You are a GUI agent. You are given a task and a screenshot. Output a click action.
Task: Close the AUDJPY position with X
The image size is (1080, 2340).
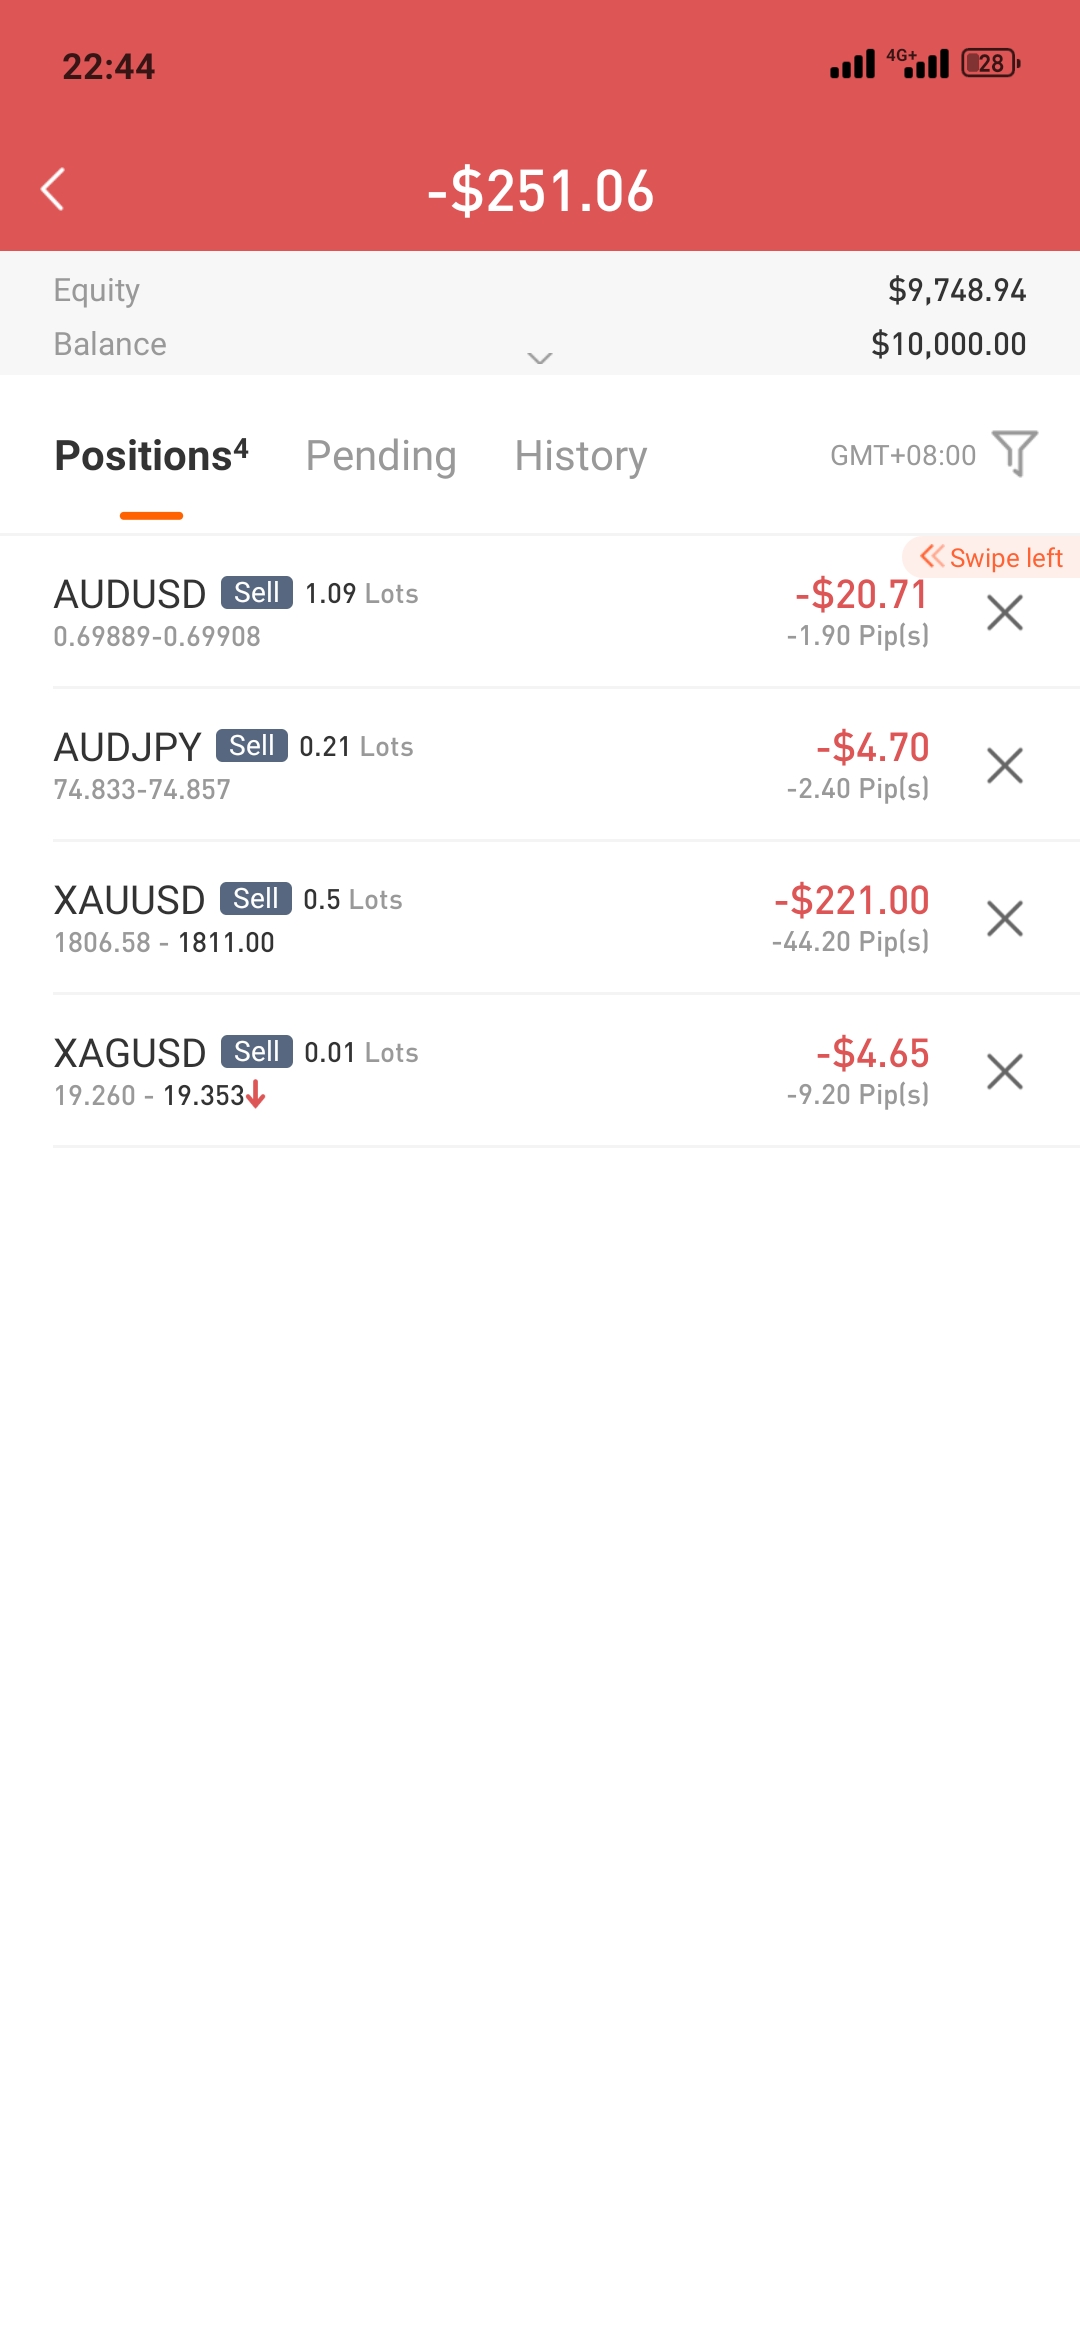[x=1005, y=766]
